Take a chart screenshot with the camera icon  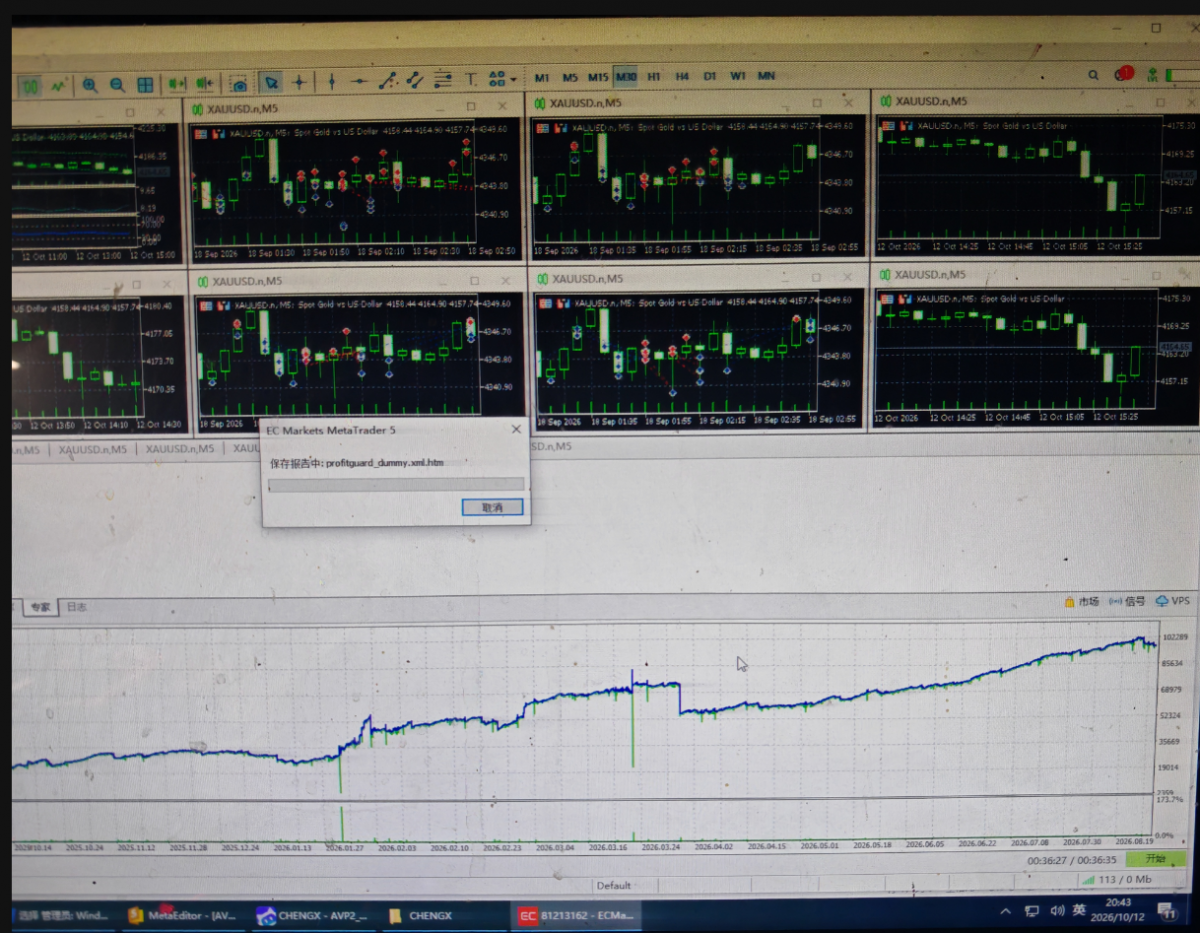click(x=238, y=83)
